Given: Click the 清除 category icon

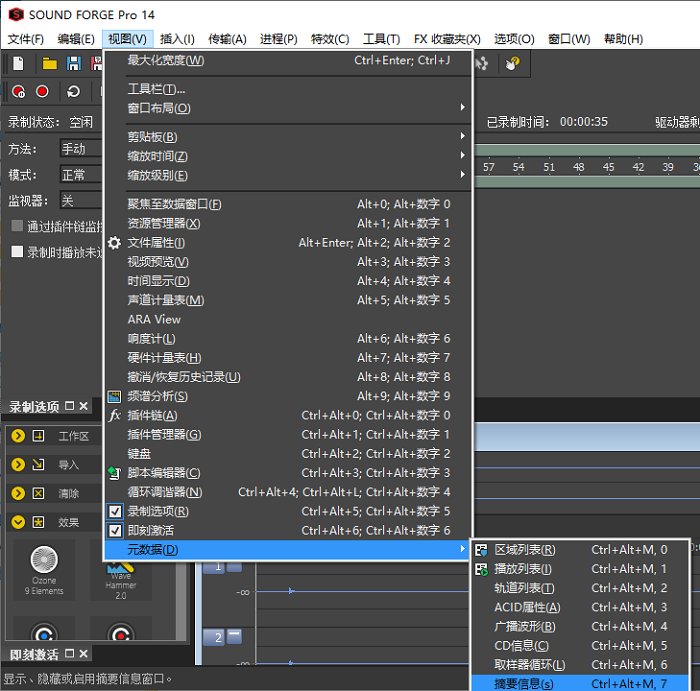Looking at the screenshot, I should (x=38, y=493).
